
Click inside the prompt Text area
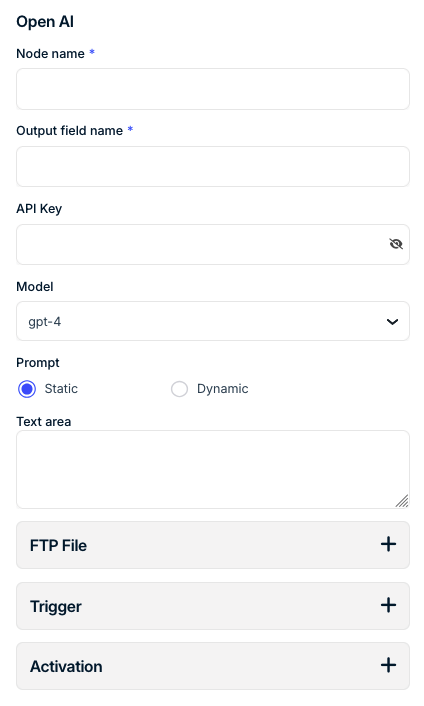213,470
